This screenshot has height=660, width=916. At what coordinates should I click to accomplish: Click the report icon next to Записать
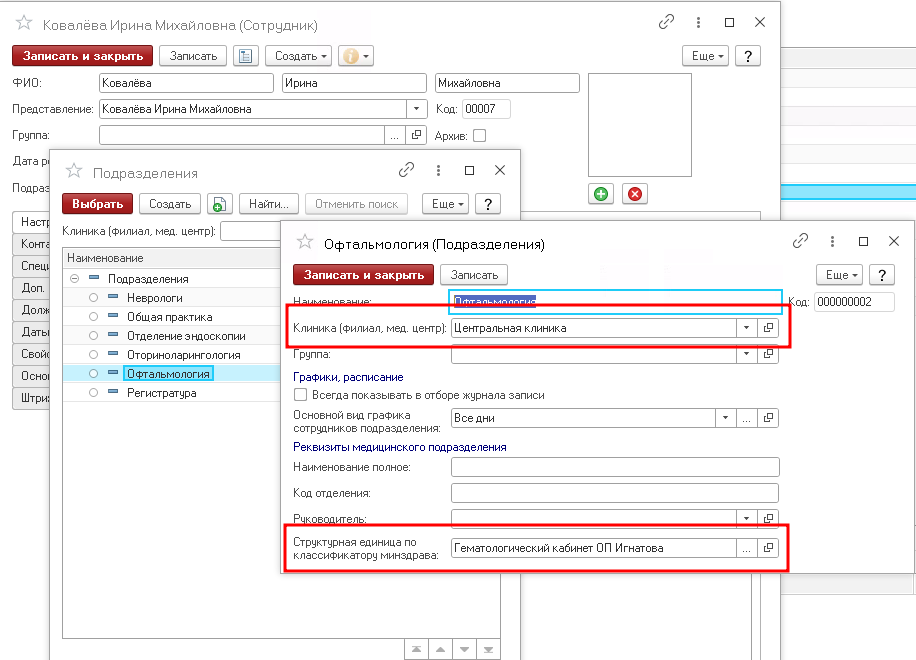coord(245,56)
